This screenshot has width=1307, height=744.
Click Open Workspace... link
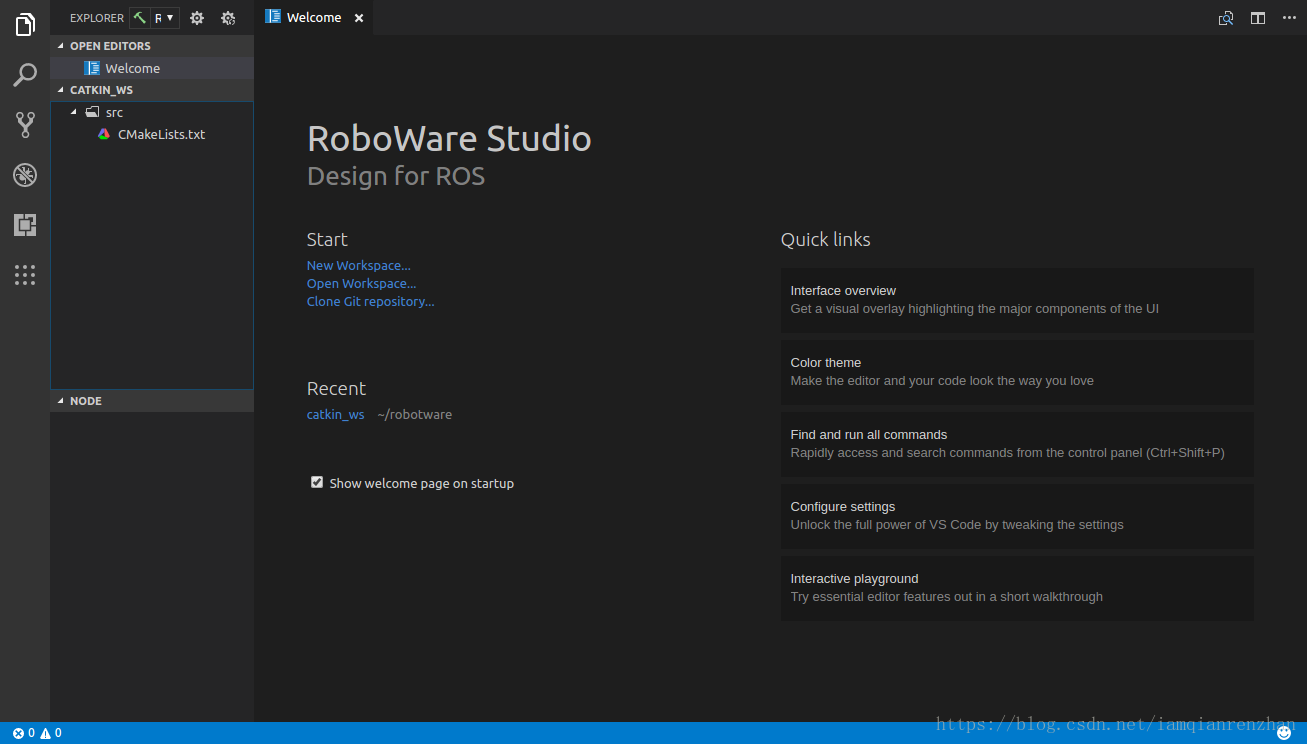tap(361, 284)
